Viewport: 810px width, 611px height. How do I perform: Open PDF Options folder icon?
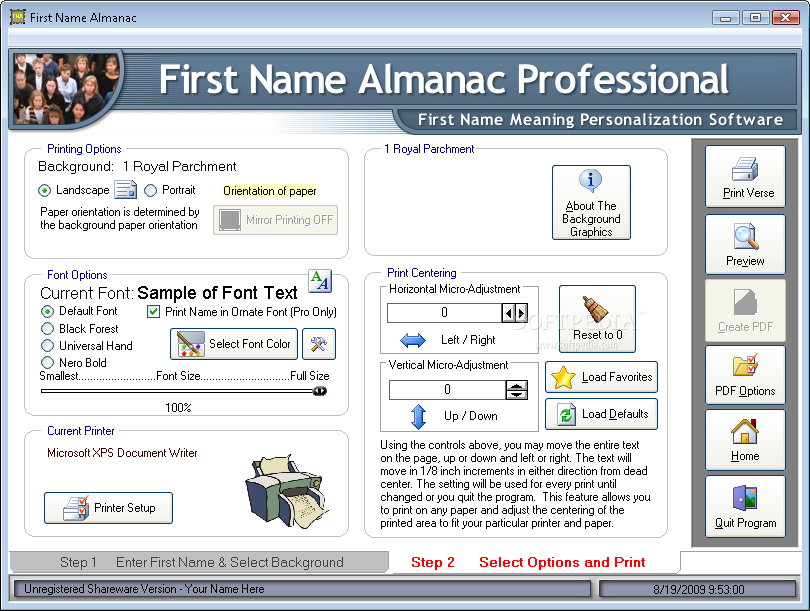pos(745,366)
